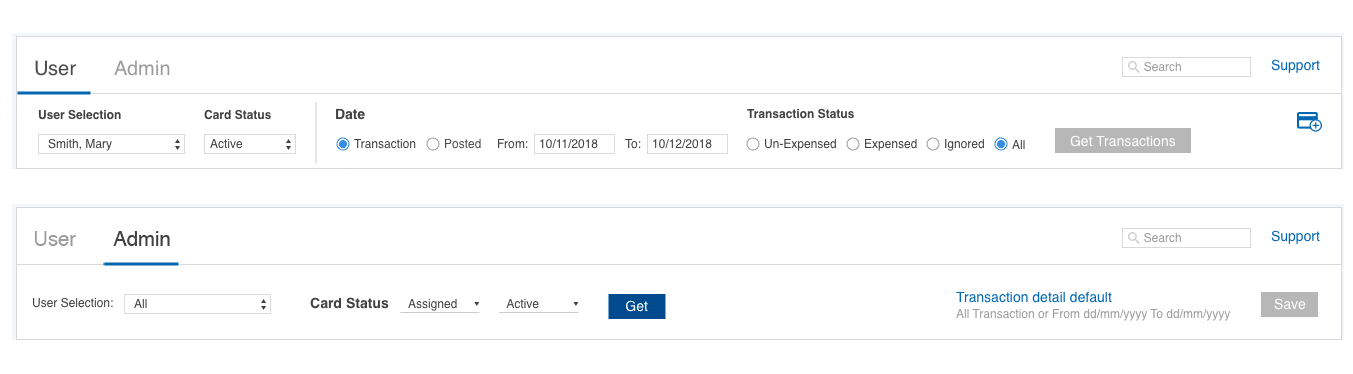The width and height of the screenshot is (1353, 374).
Task: Select the Posted date radio button
Action: (433, 144)
